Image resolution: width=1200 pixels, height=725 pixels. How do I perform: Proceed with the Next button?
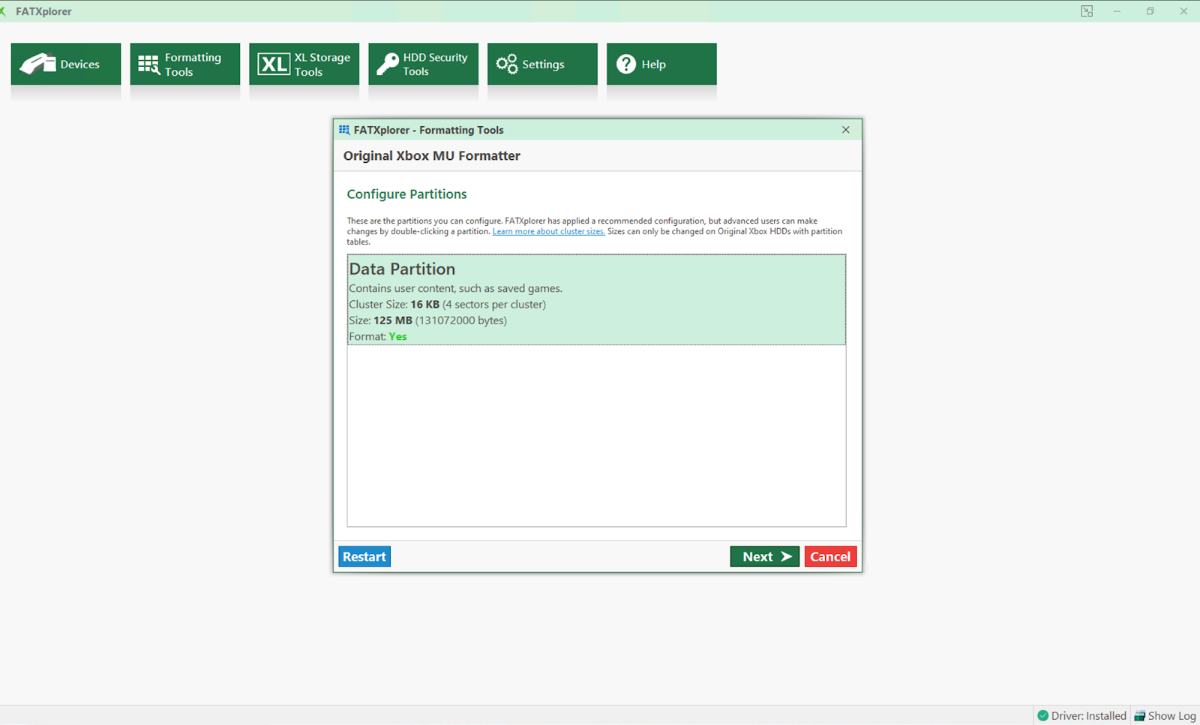click(x=765, y=557)
